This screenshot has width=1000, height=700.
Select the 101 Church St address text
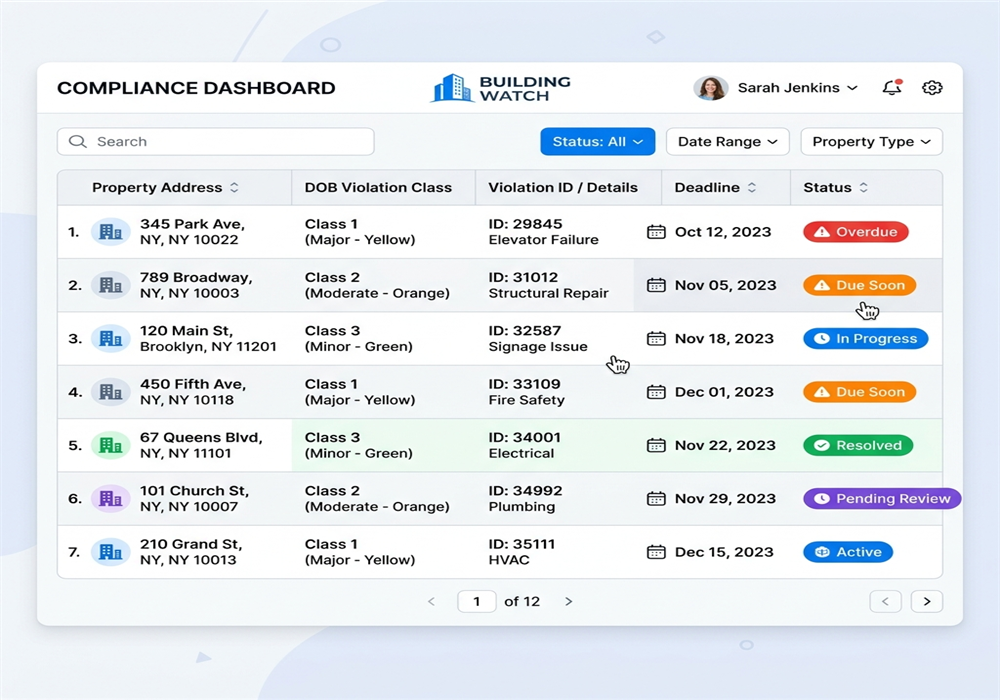pyautogui.click(x=195, y=499)
